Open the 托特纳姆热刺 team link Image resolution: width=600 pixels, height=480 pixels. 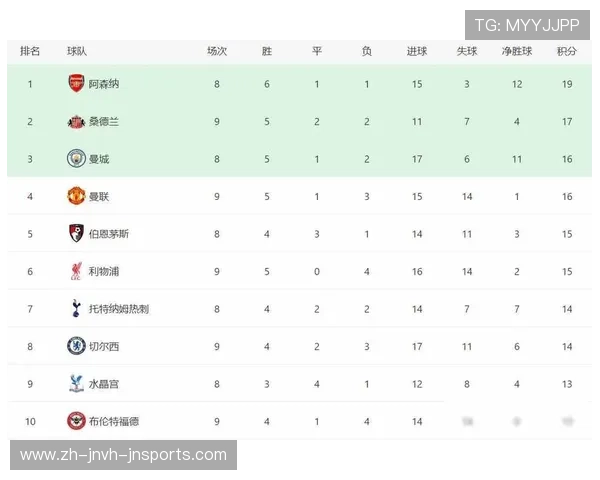click(119, 309)
